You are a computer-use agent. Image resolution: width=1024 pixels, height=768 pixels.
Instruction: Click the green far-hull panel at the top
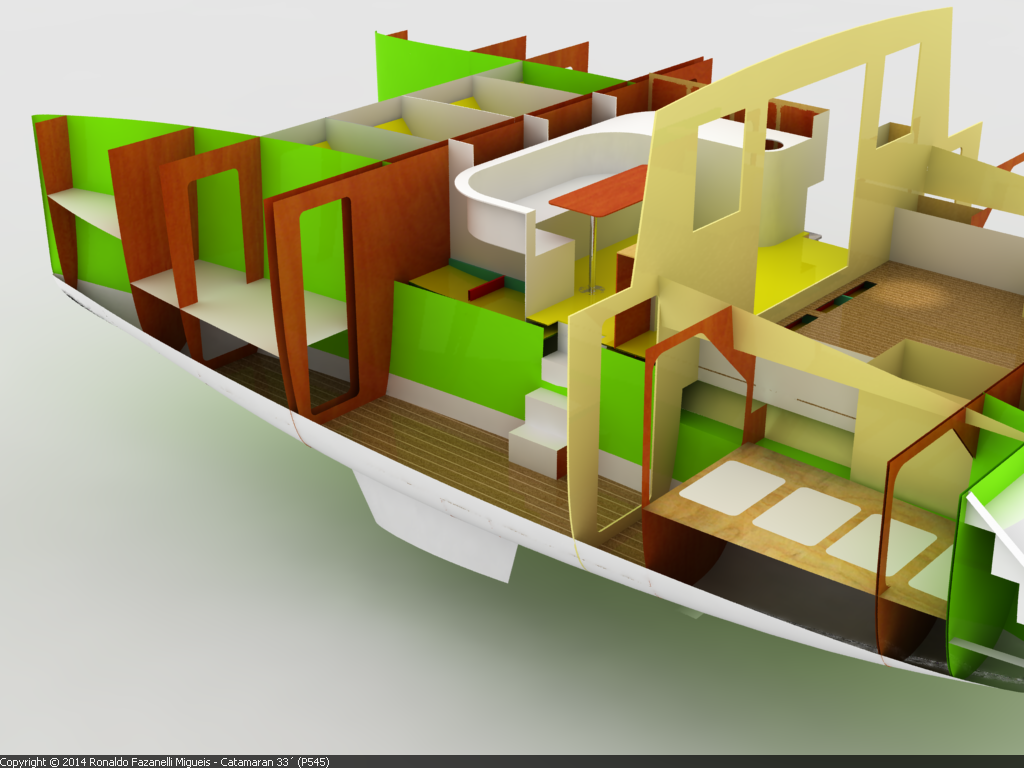pos(420,62)
